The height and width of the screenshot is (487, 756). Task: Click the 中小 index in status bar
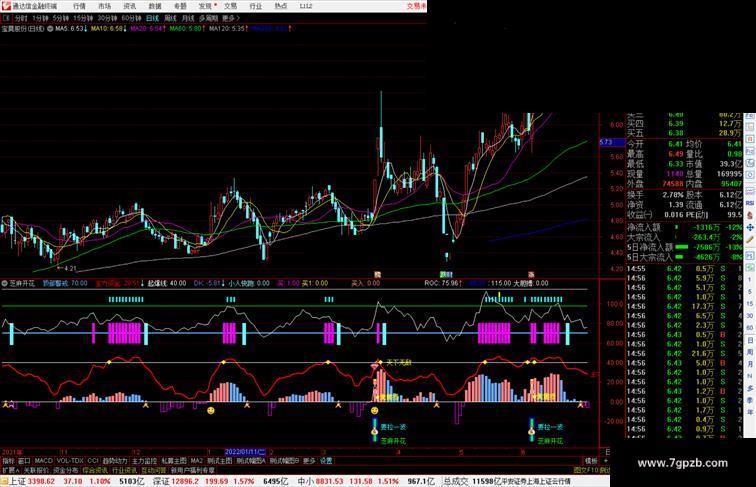coord(305,481)
